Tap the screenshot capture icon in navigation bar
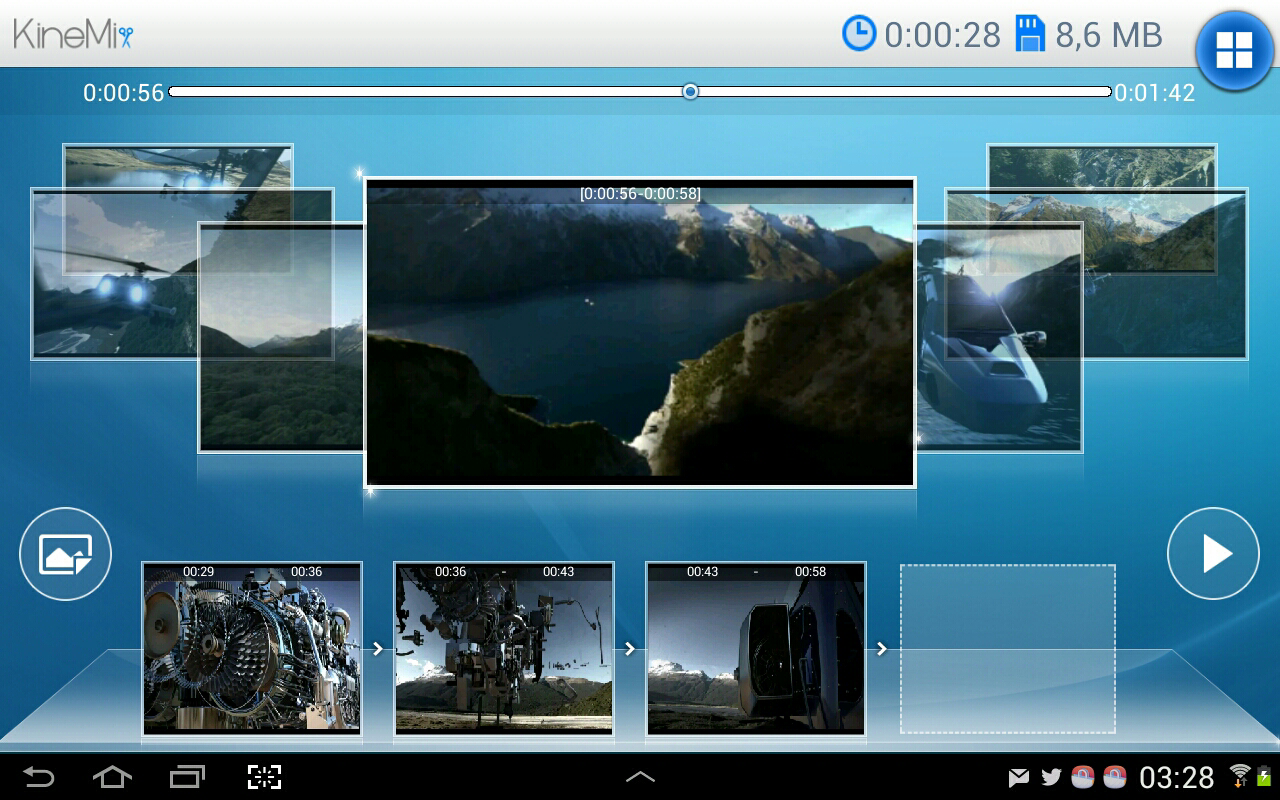Screen dimensions: 1280x800 click(265, 777)
